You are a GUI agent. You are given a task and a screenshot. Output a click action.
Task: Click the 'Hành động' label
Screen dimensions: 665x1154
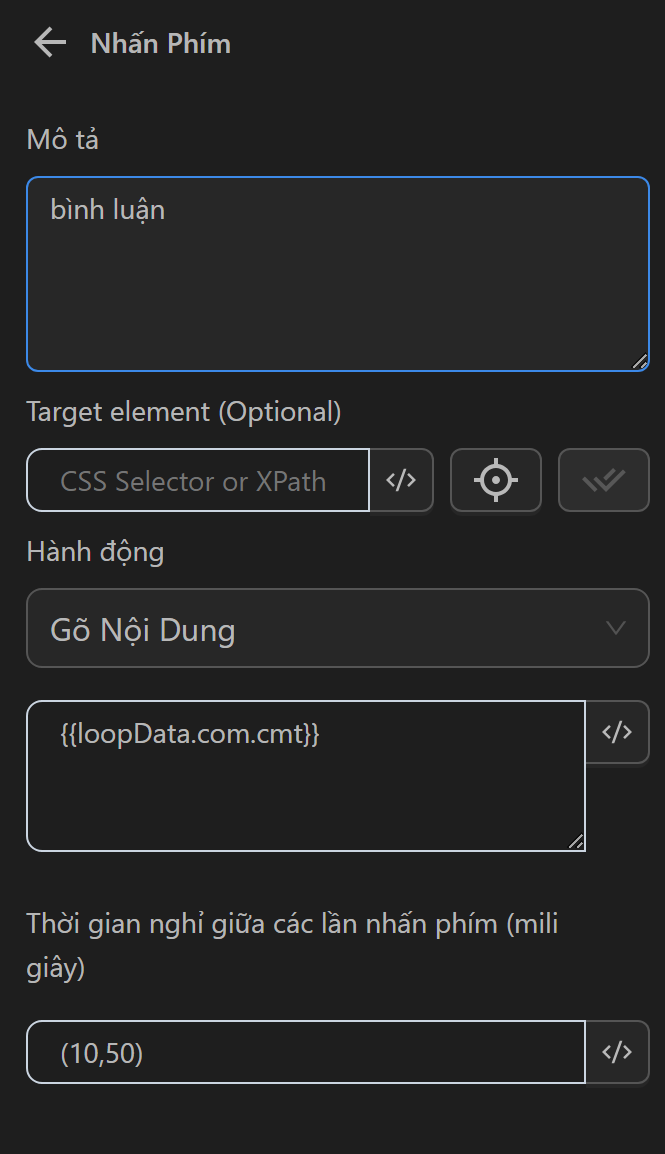(x=95, y=552)
